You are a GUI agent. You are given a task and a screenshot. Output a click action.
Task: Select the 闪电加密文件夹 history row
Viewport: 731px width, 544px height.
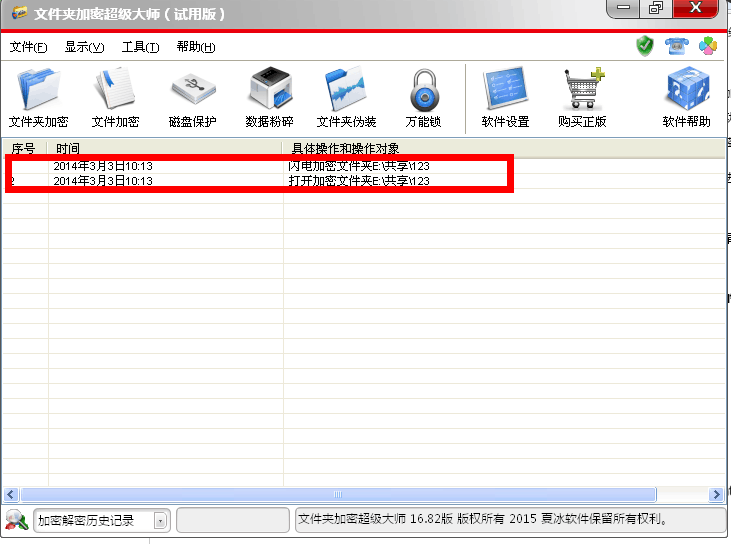click(358, 165)
